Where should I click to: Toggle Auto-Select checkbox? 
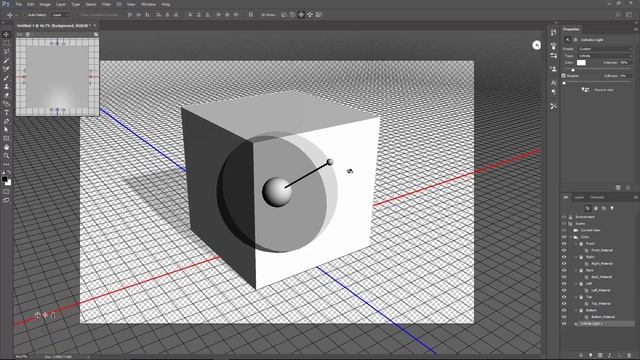tap(25, 15)
